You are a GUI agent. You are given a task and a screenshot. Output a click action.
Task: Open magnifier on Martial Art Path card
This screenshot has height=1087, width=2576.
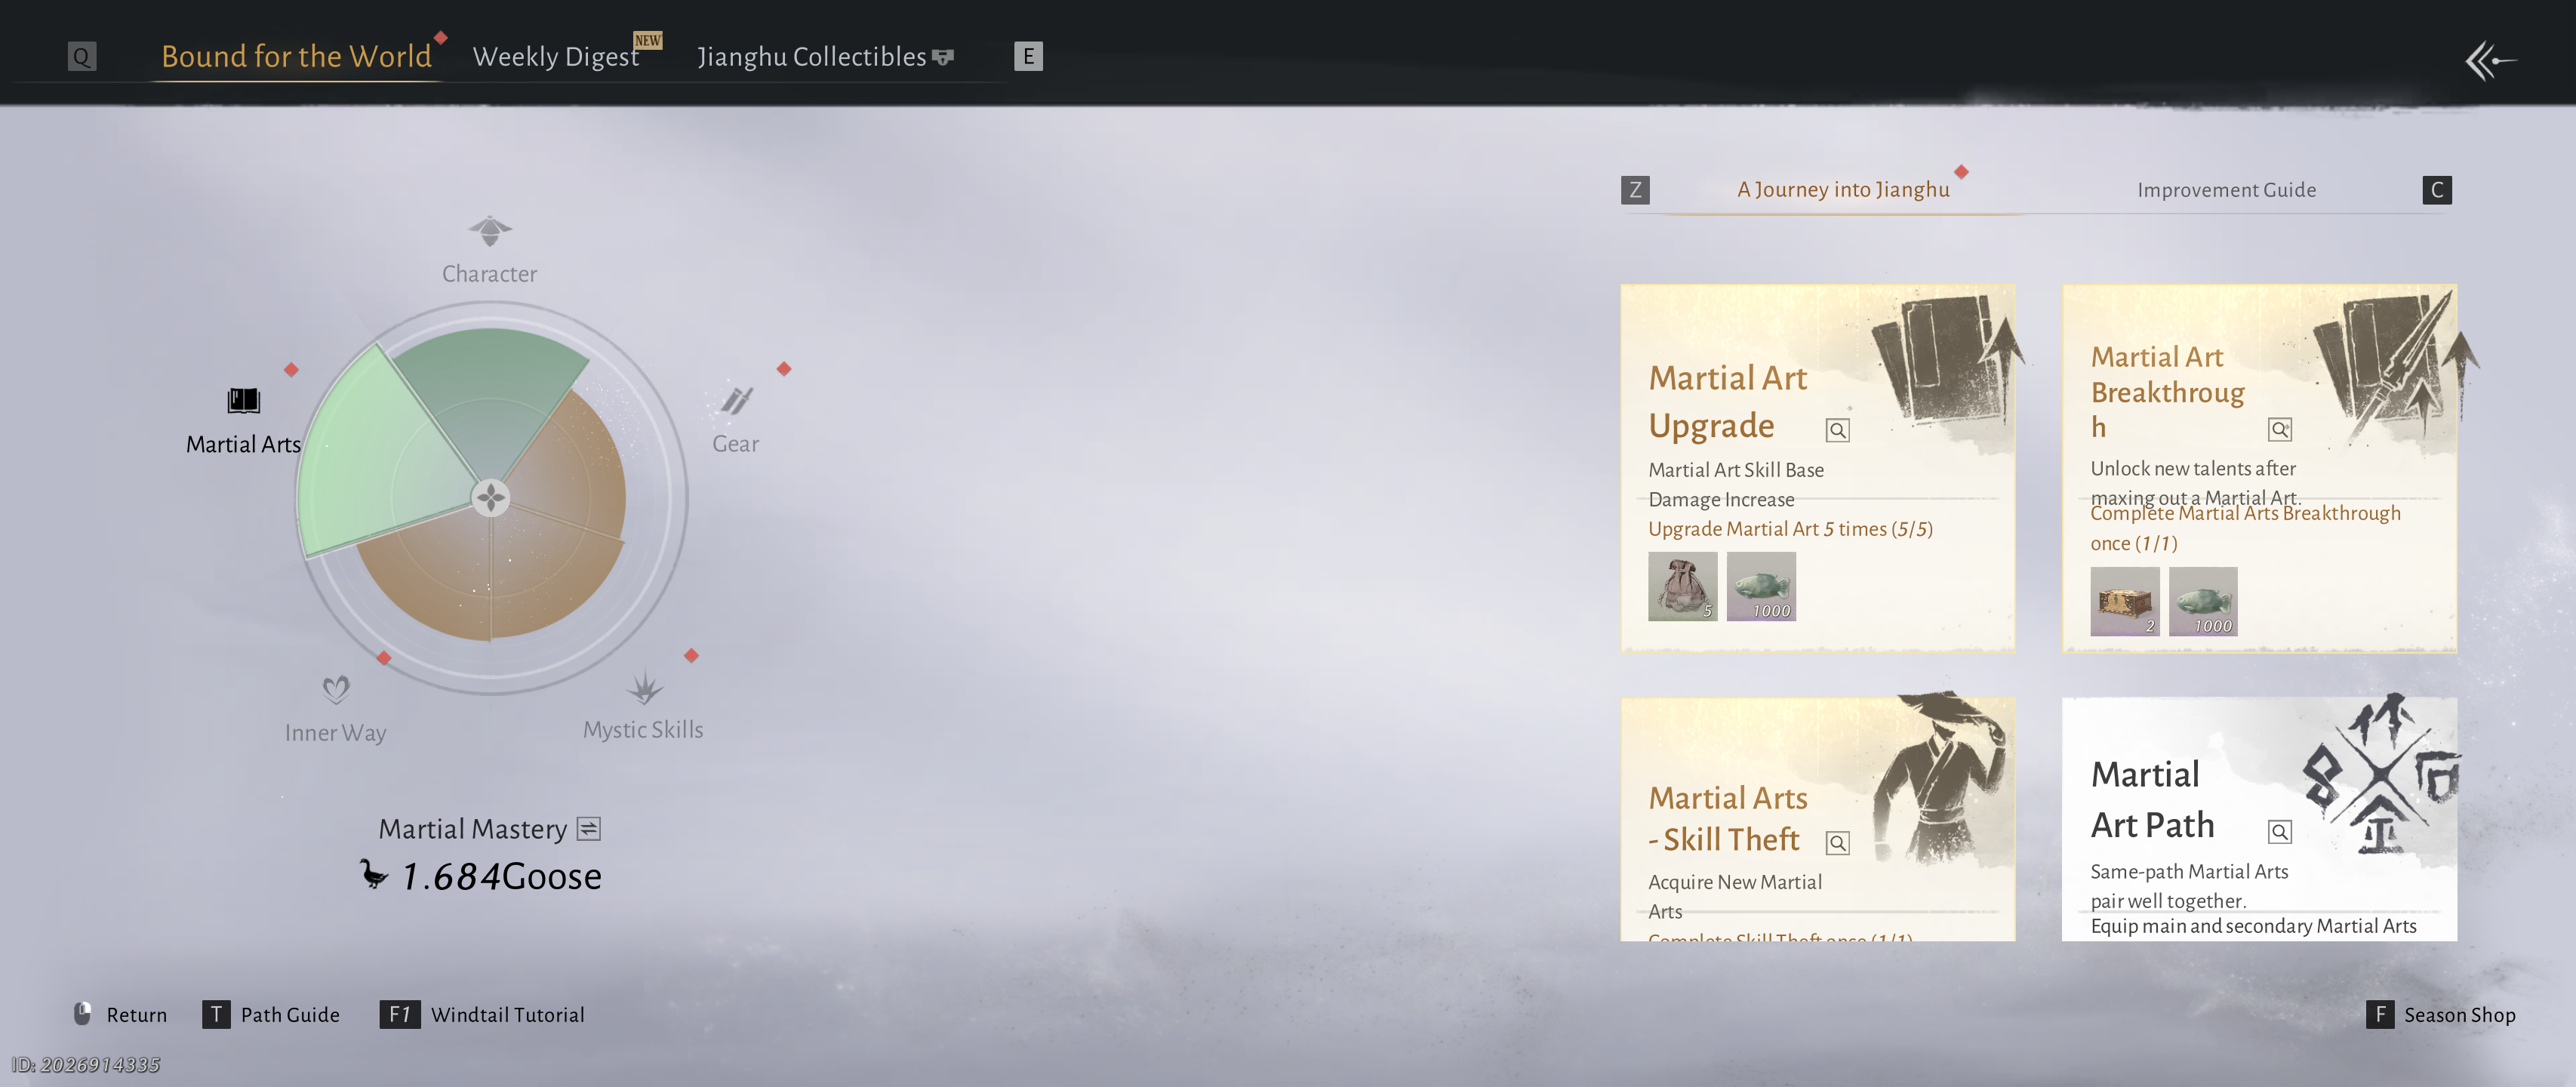[x=2279, y=831]
